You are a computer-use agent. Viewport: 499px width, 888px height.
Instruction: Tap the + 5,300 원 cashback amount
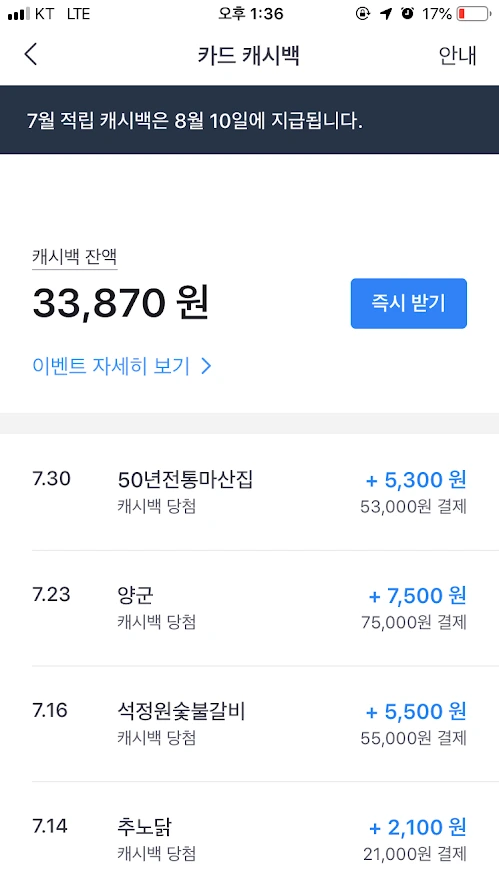(x=416, y=480)
